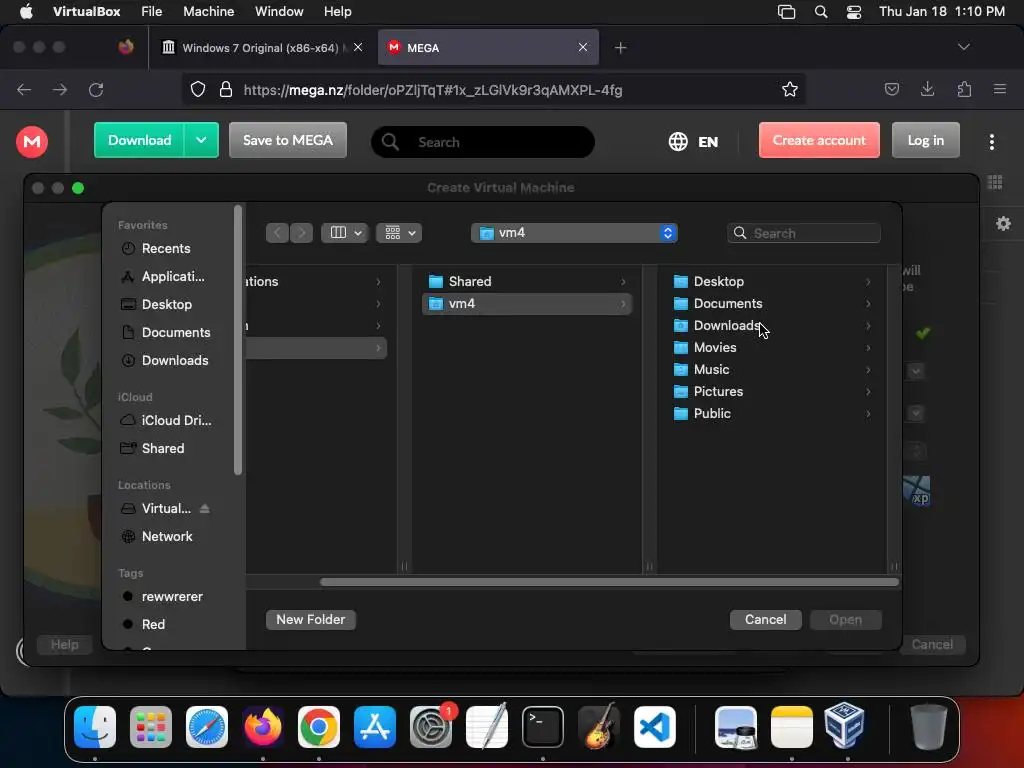1024x768 pixels.
Task: Open GarageBand in the dock
Action: (599, 726)
